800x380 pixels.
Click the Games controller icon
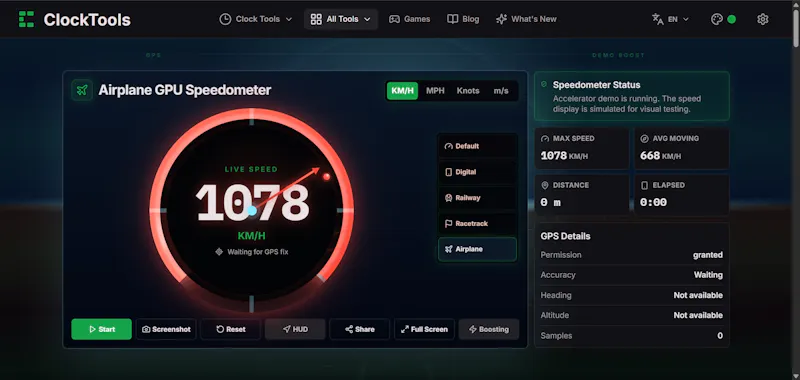394,19
